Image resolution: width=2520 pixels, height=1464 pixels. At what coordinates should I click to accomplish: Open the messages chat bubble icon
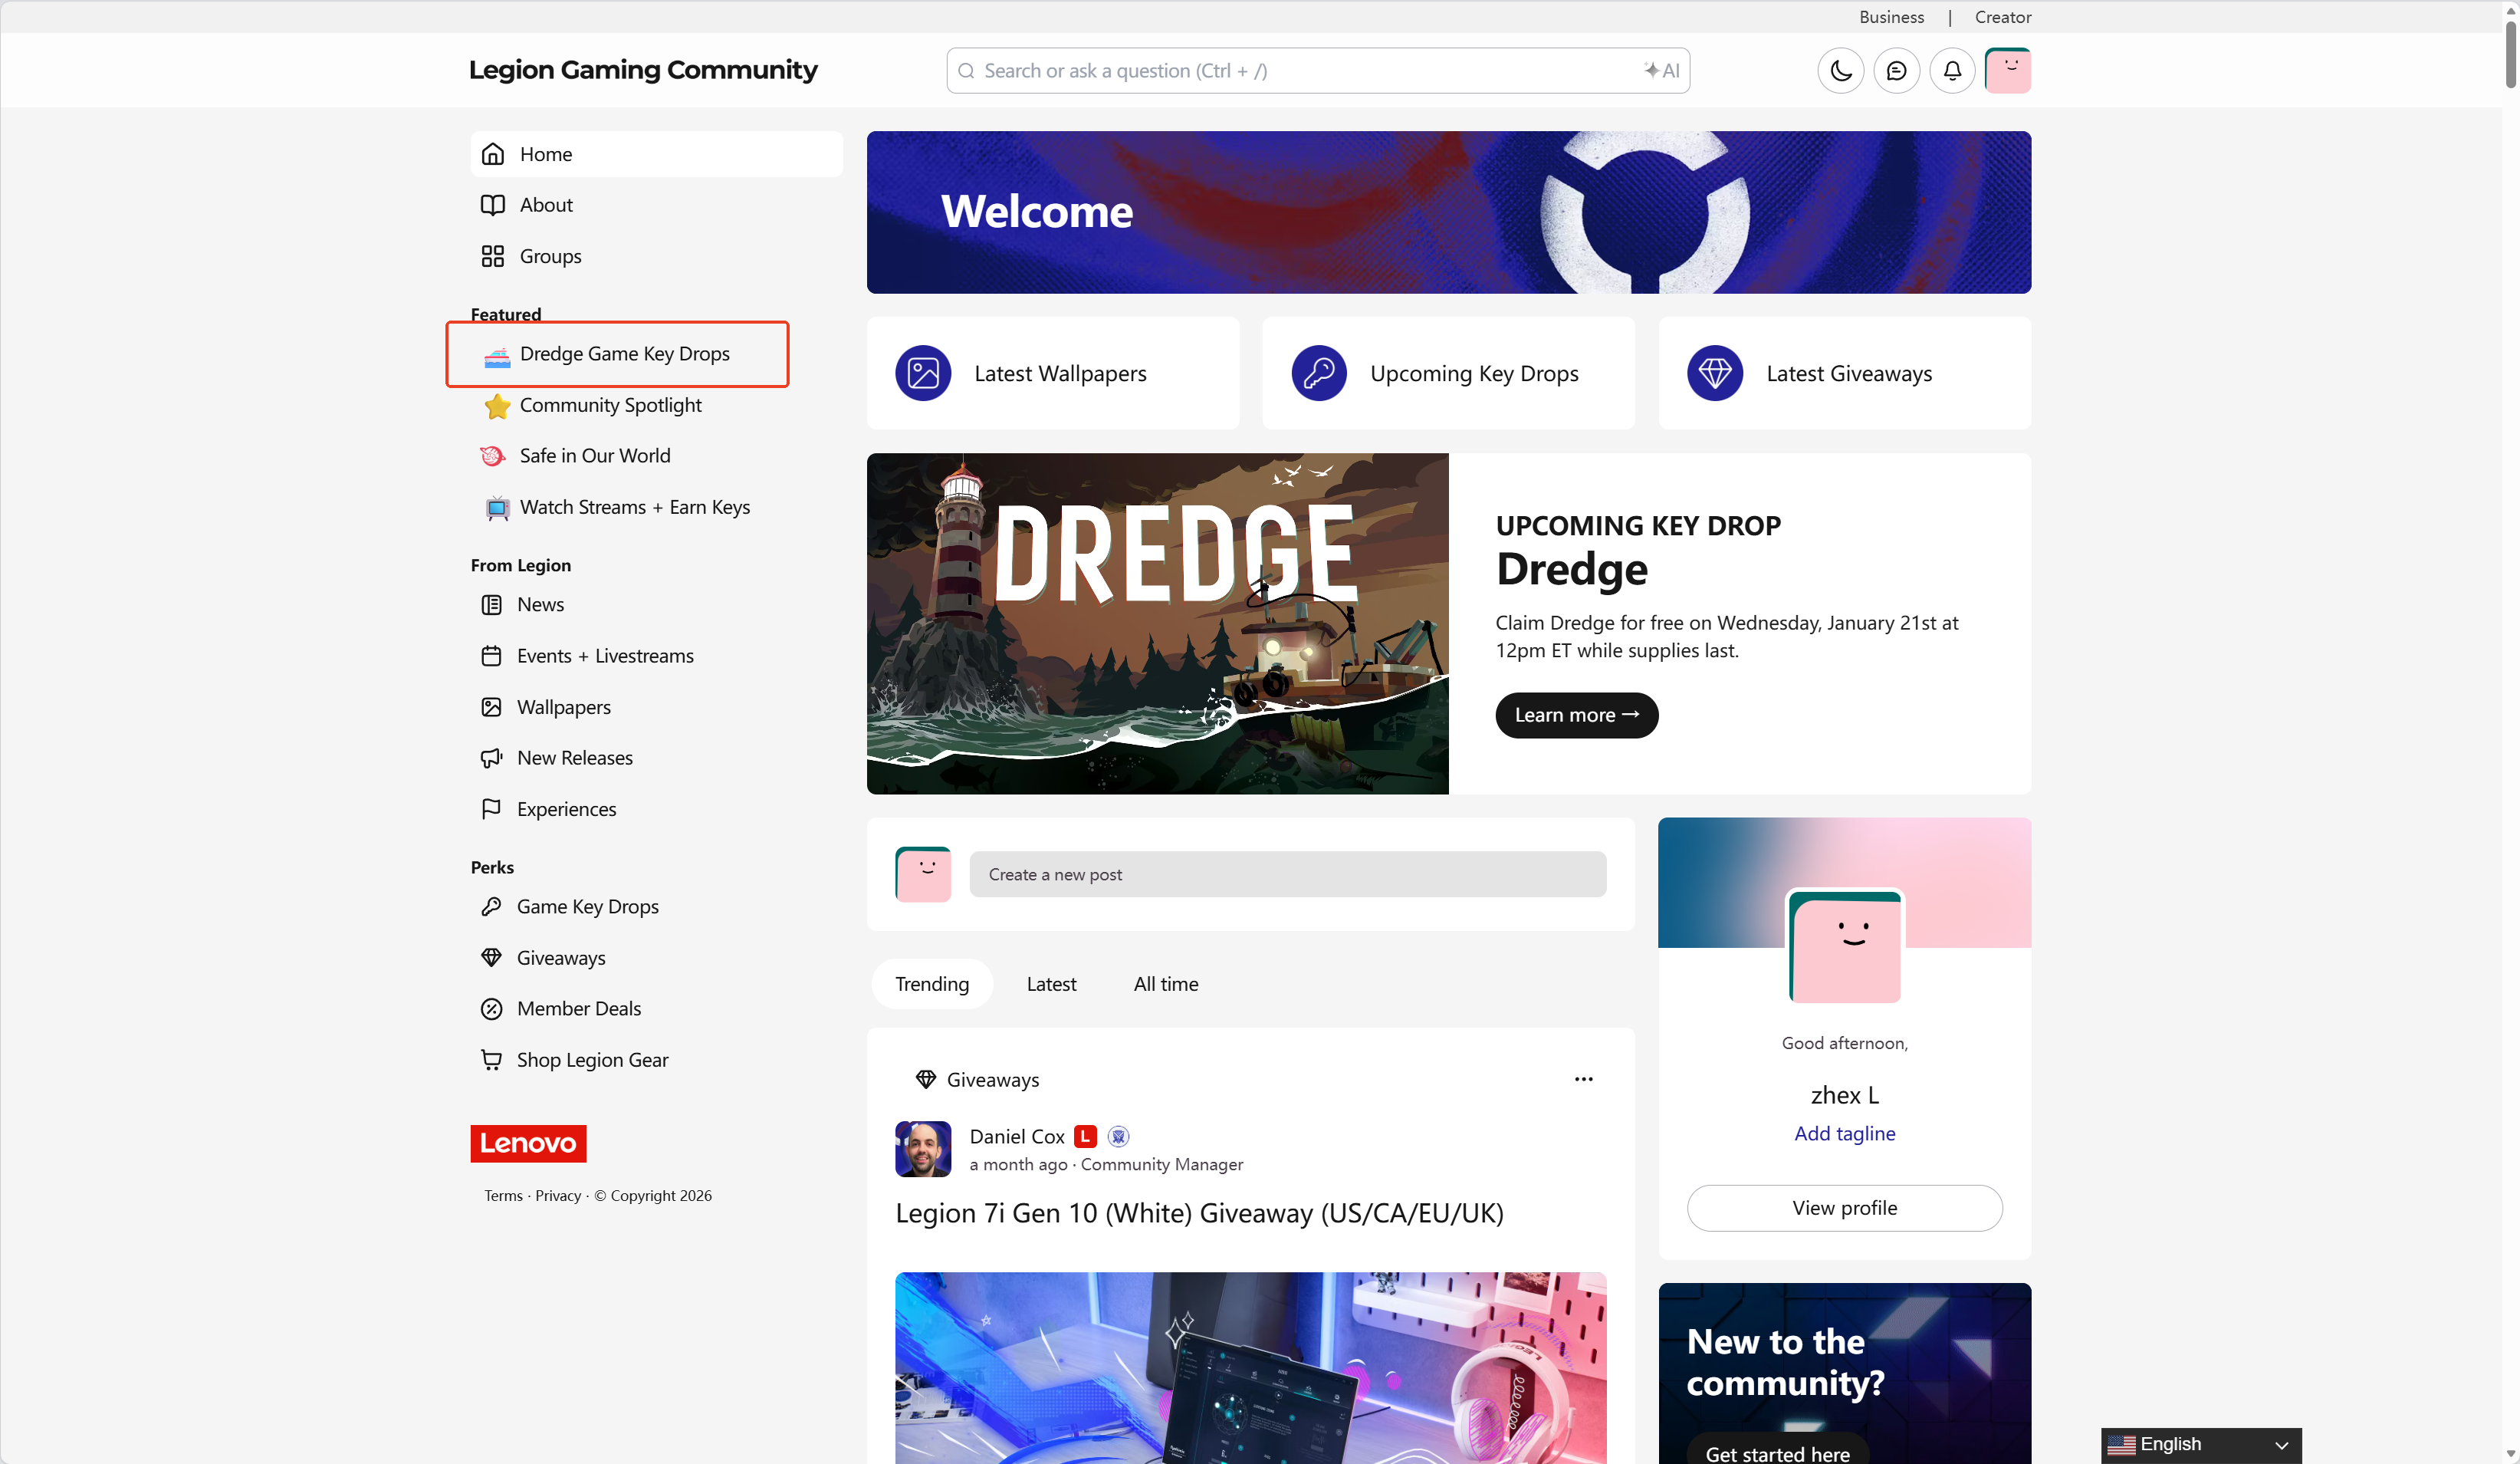click(1896, 71)
